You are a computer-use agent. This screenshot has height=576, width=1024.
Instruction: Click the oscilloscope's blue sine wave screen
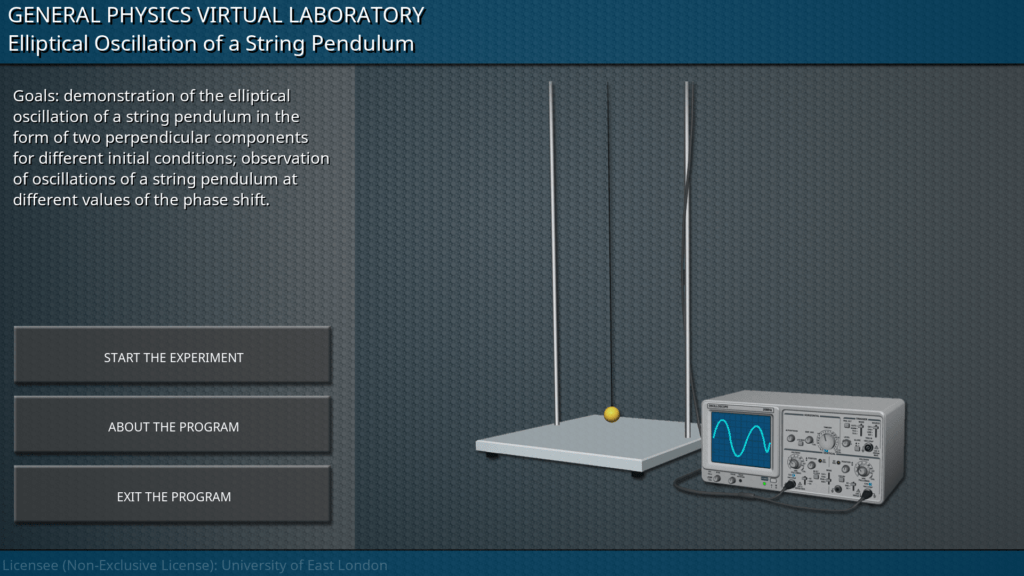(741, 440)
